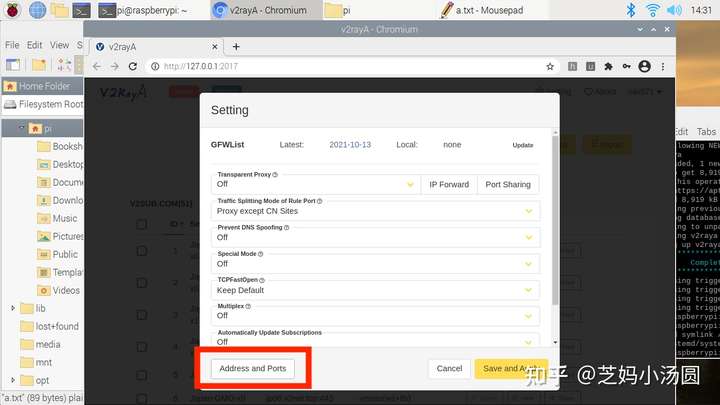This screenshot has height=405, width=720.
Task: Switch to the v2rayA Chromium tab
Action: pos(155,46)
